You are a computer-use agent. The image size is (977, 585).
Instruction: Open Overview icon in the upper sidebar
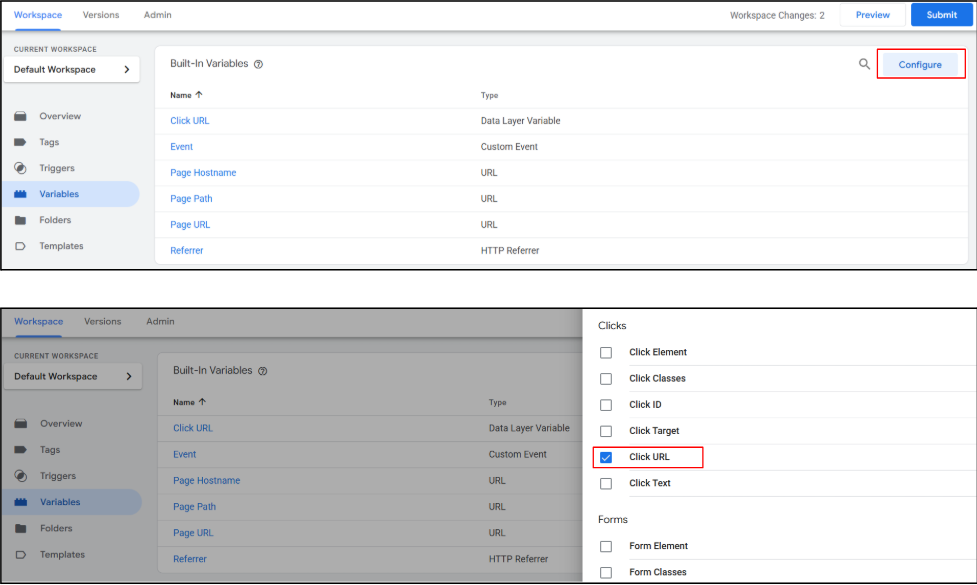click(20, 116)
